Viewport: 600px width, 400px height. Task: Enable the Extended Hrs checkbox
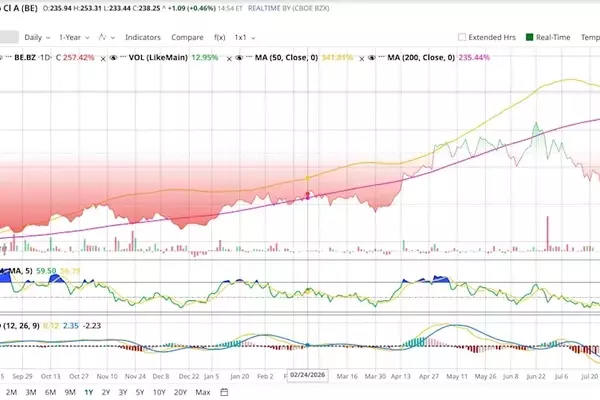pyautogui.click(x=462, y=37)
